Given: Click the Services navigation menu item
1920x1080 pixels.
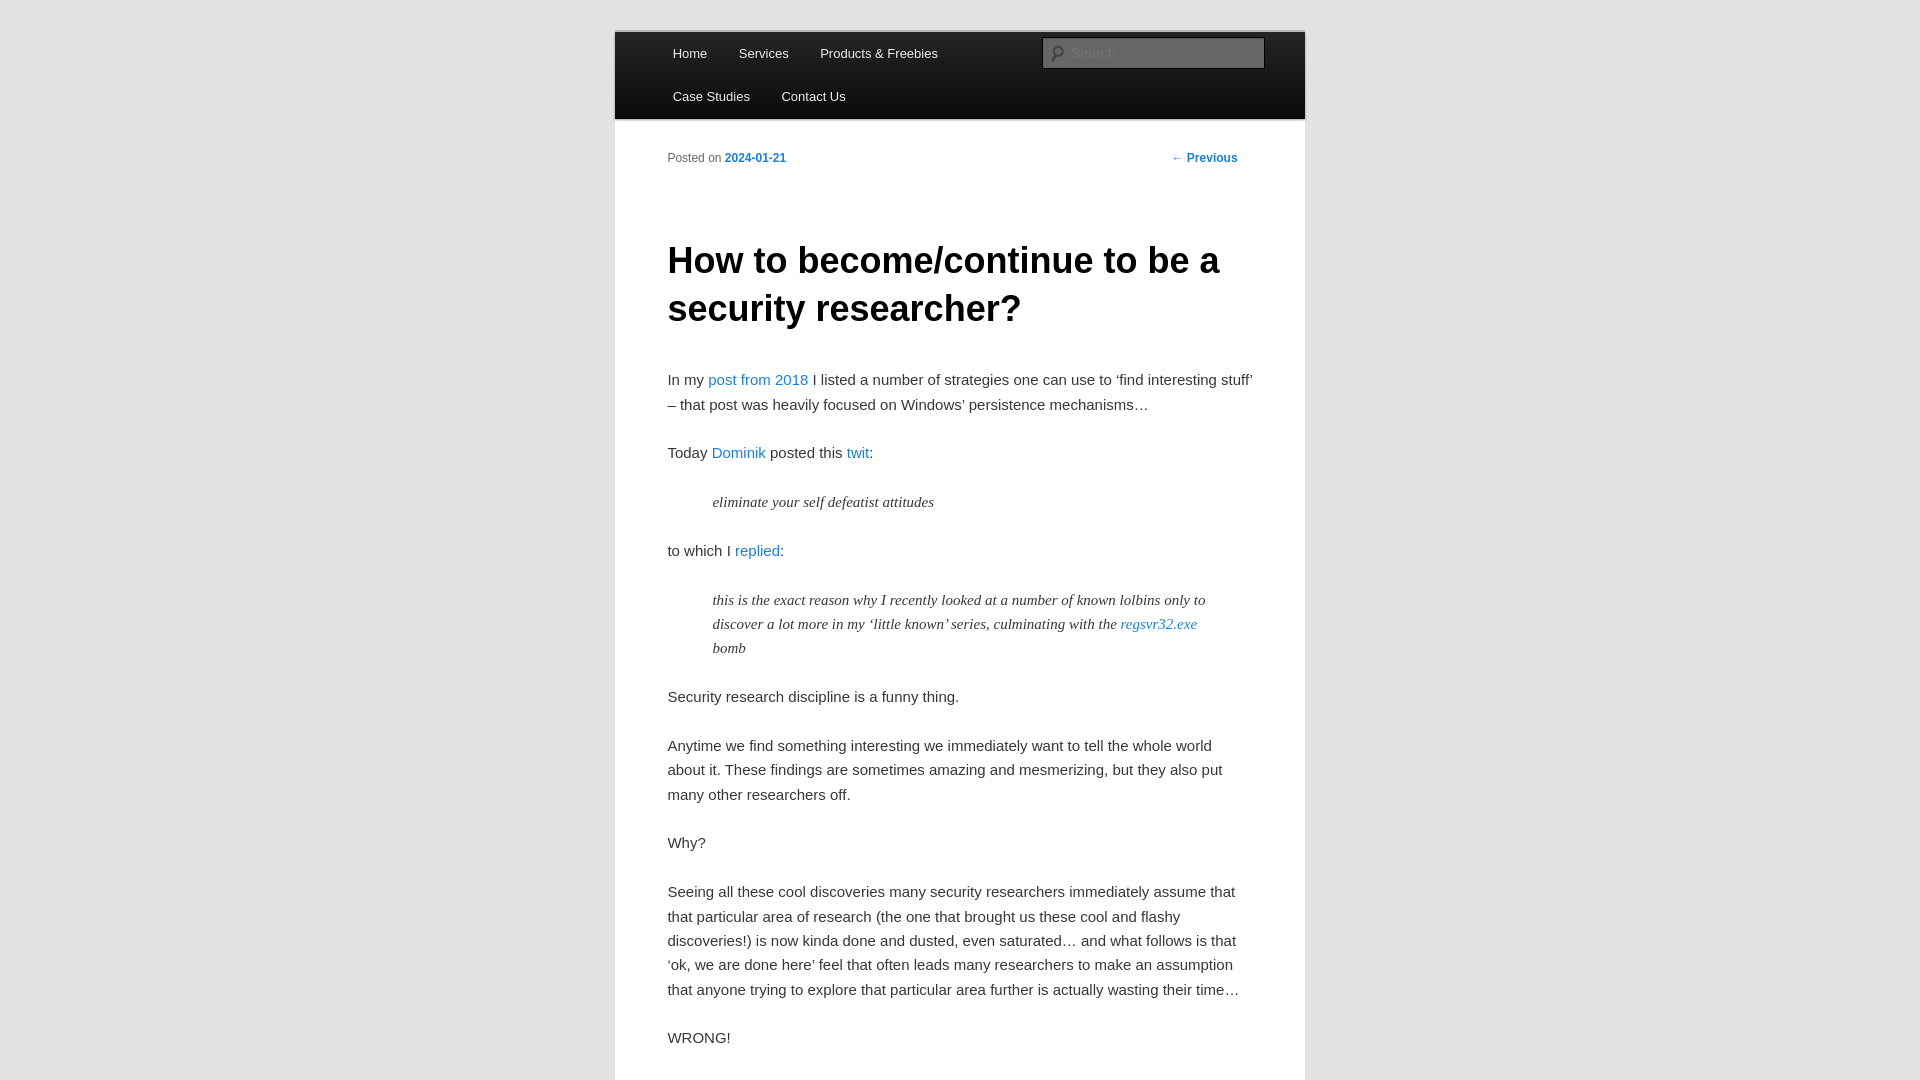Looking at the screenshot, I should coord(764,53).
